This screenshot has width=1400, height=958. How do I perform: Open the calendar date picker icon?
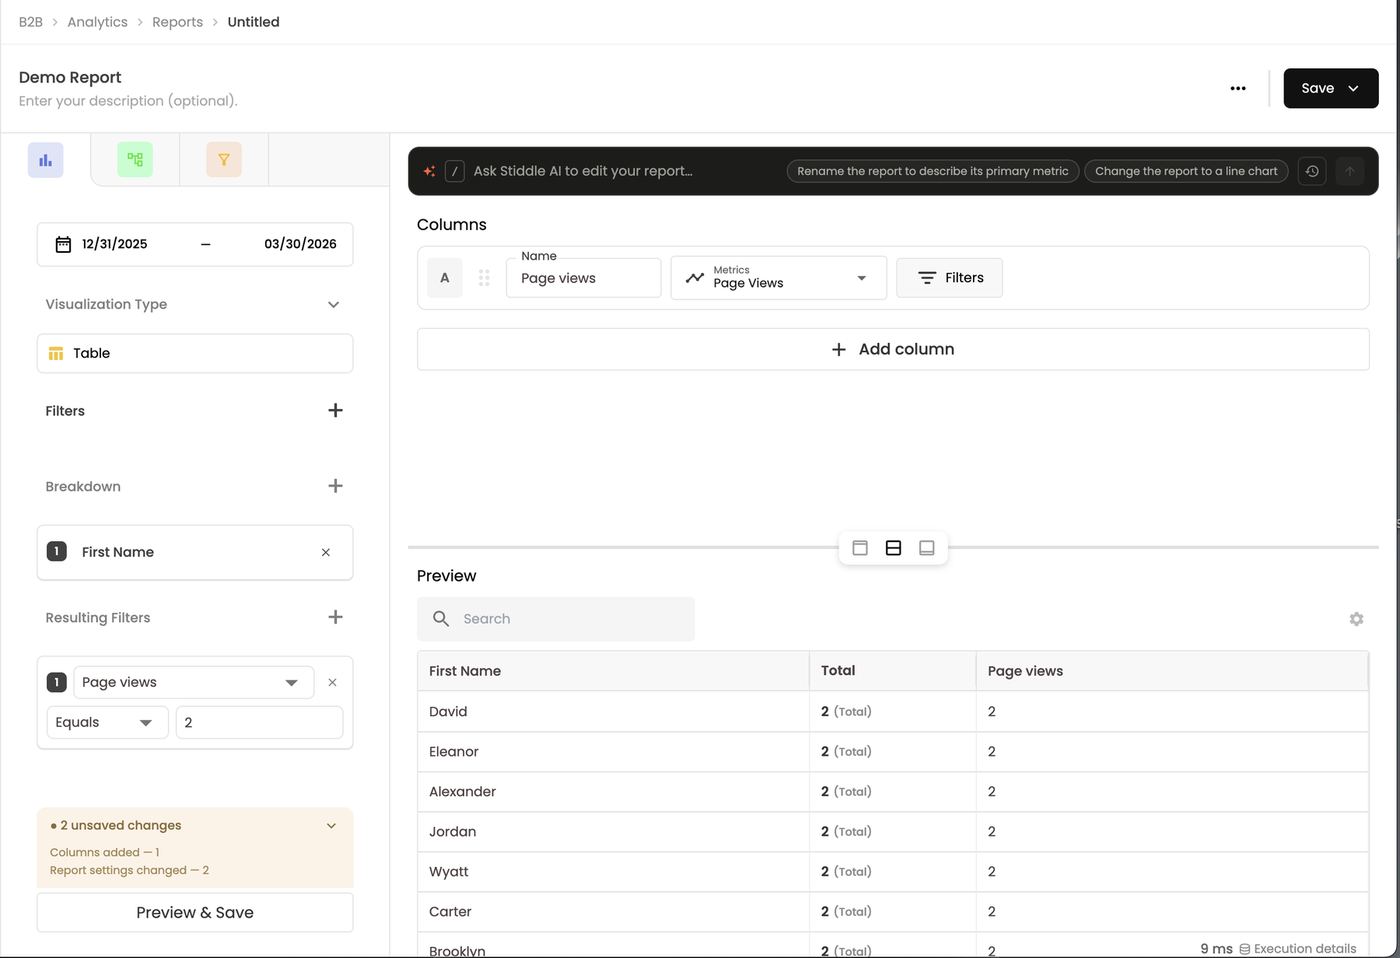[63, 244]
